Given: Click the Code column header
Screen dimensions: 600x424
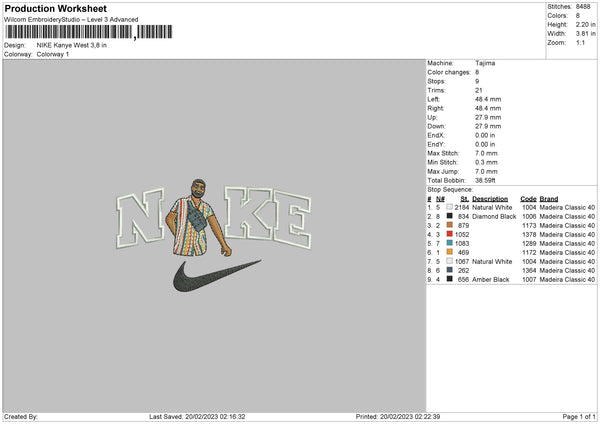Looking at the screenshot, I should 528,199.
